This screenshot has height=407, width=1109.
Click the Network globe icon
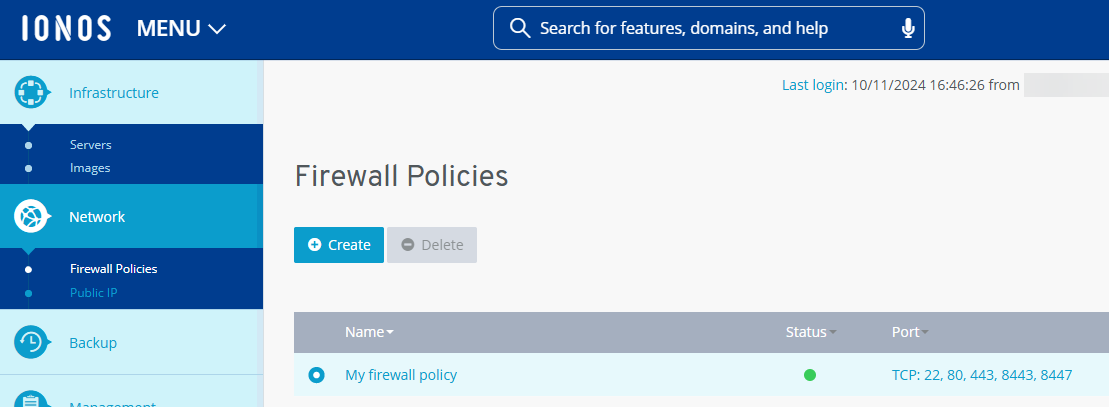click(31, 216)
